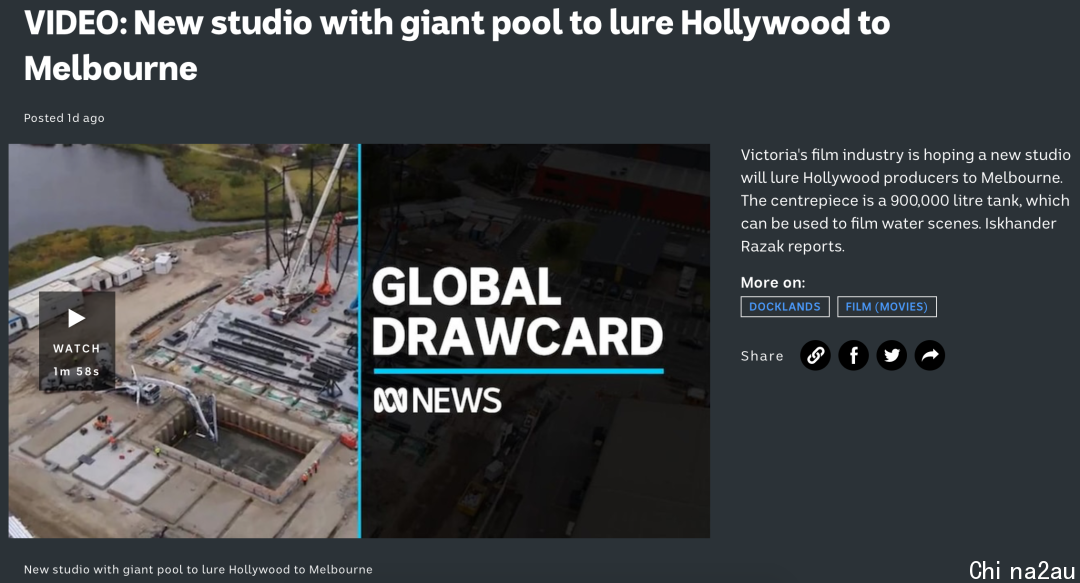Select the video headline about Melbourne studio
This screenshot has height=583, width=1080.
[x=457, y=45]
